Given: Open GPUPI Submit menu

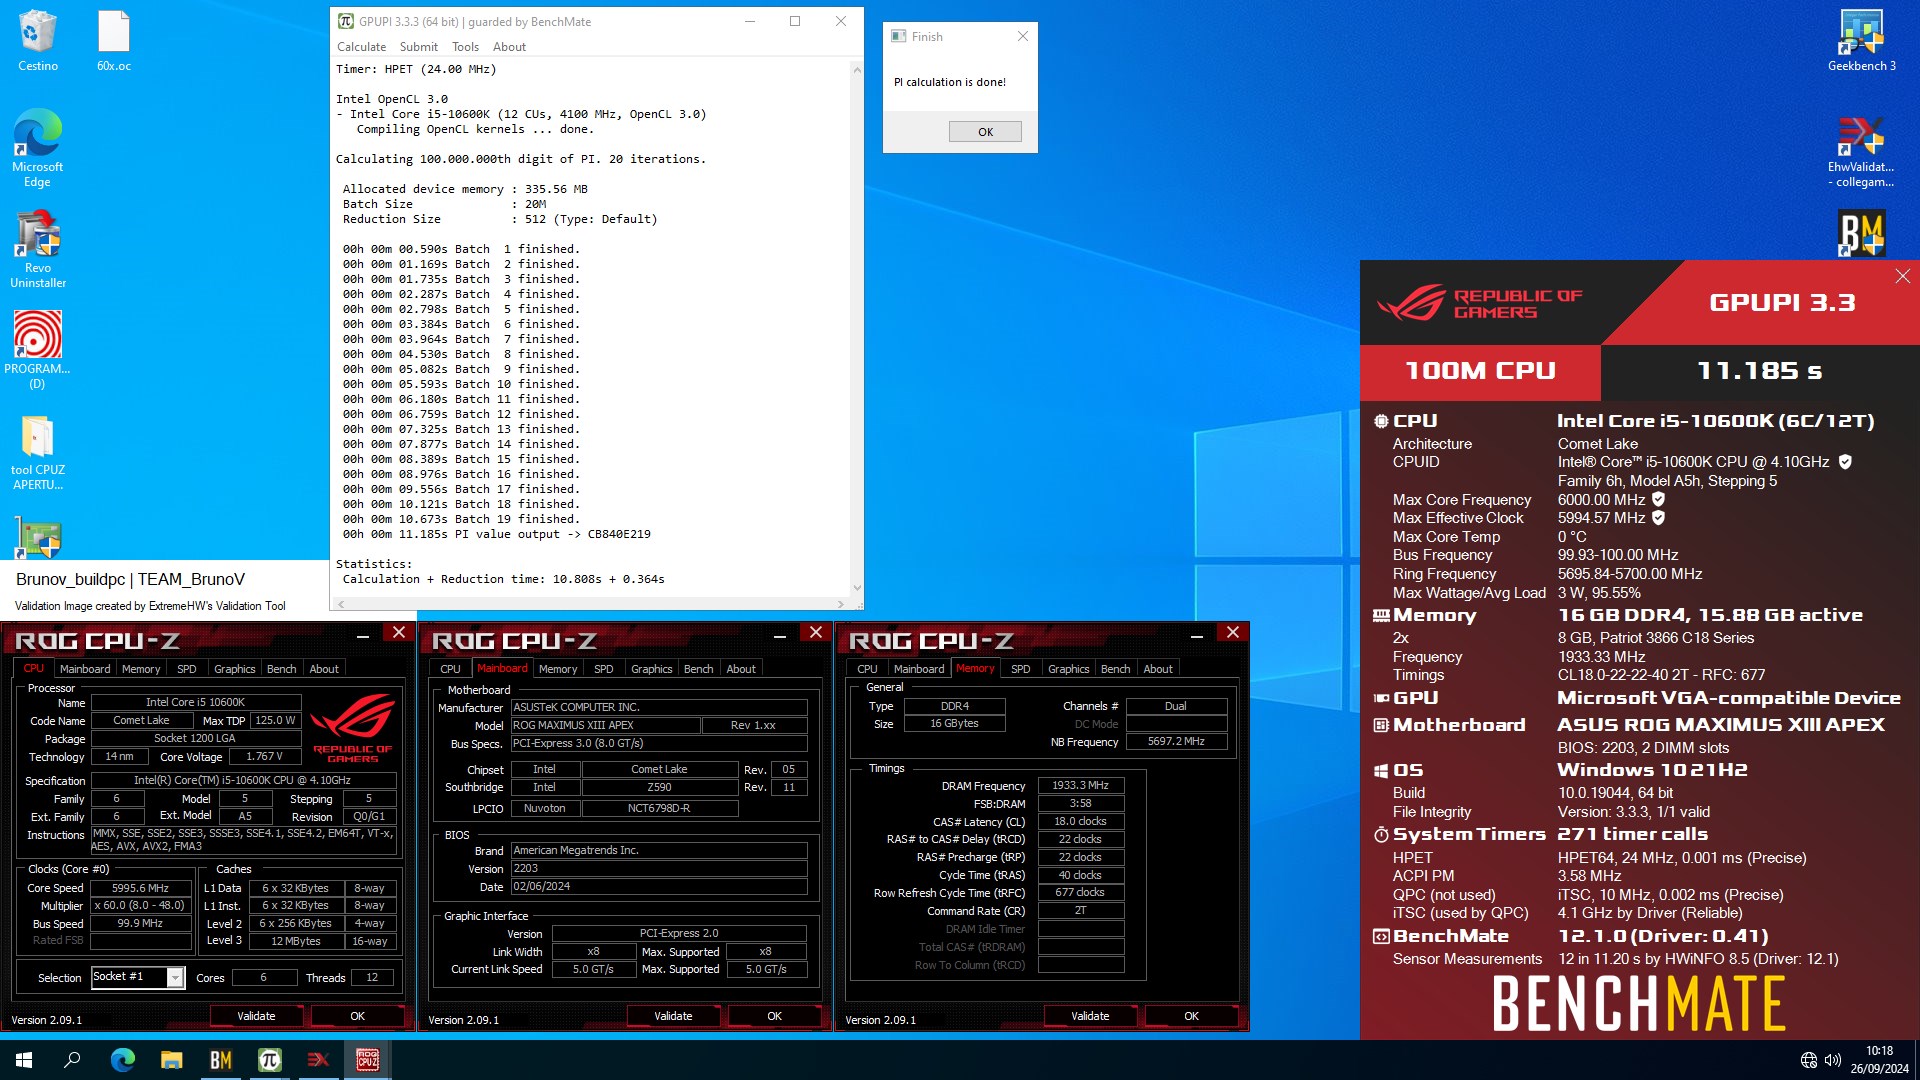Looking at the screenshot, I should coord(418,47).
